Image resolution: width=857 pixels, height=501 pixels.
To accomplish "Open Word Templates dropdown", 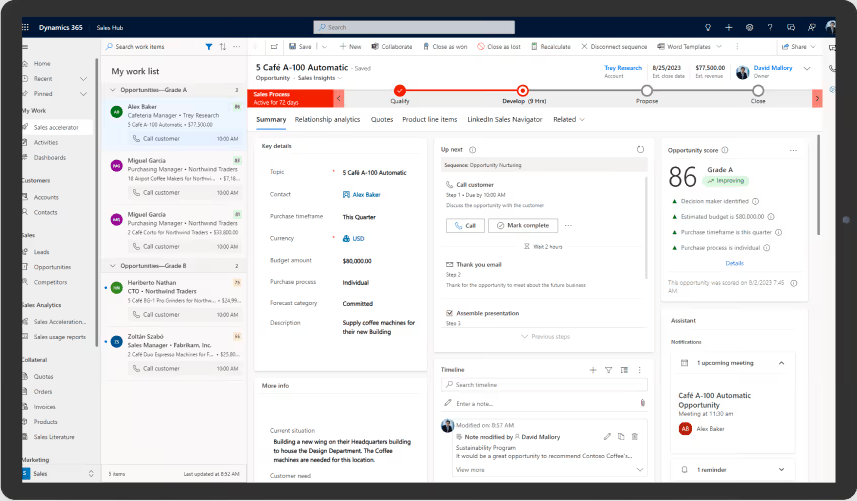I will coord(689,47).
